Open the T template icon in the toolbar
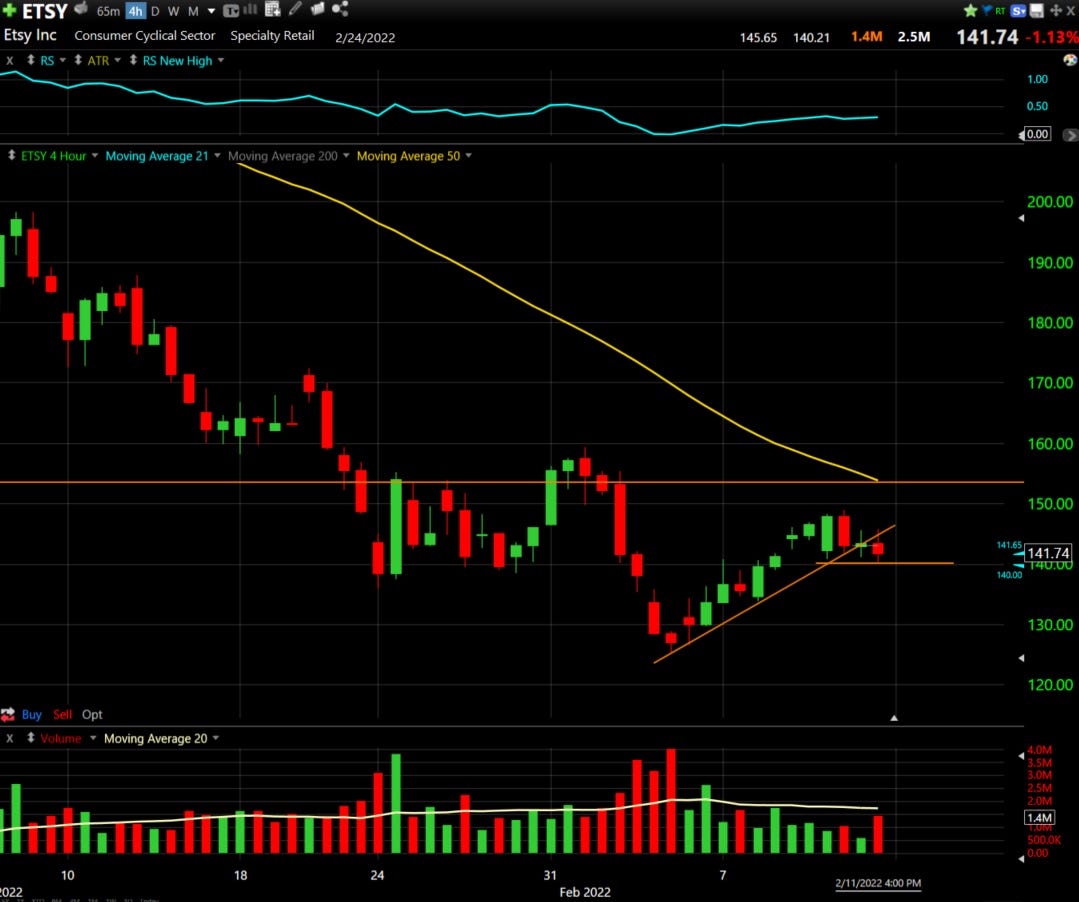The width and height of the screenshot is (1079, 902). 231,10
